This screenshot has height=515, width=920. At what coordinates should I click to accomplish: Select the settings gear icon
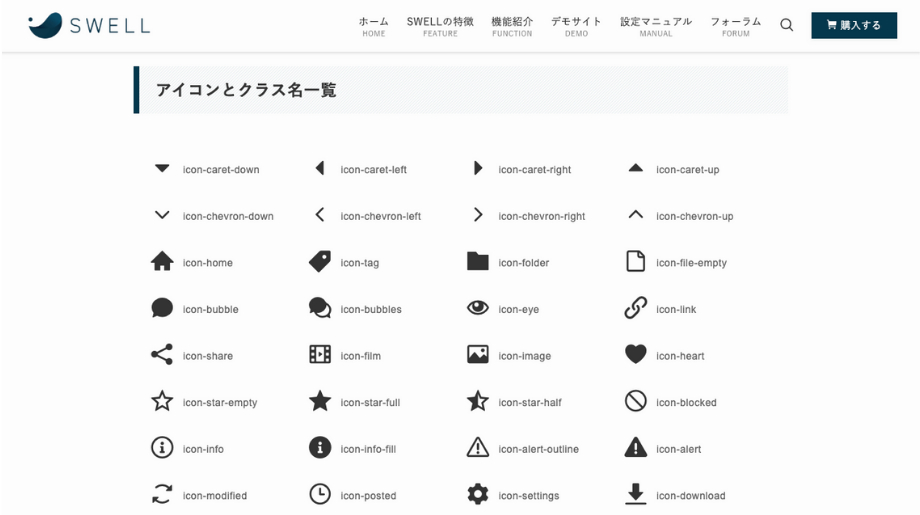click(478, 494)
